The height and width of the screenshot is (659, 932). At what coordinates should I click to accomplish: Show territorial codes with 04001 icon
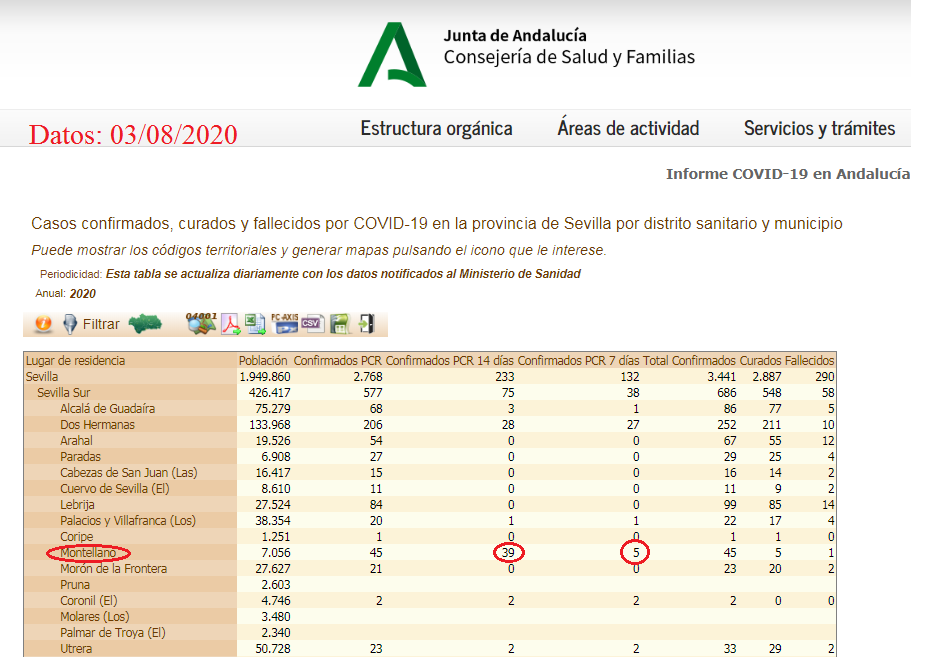(x=201, y=323)
